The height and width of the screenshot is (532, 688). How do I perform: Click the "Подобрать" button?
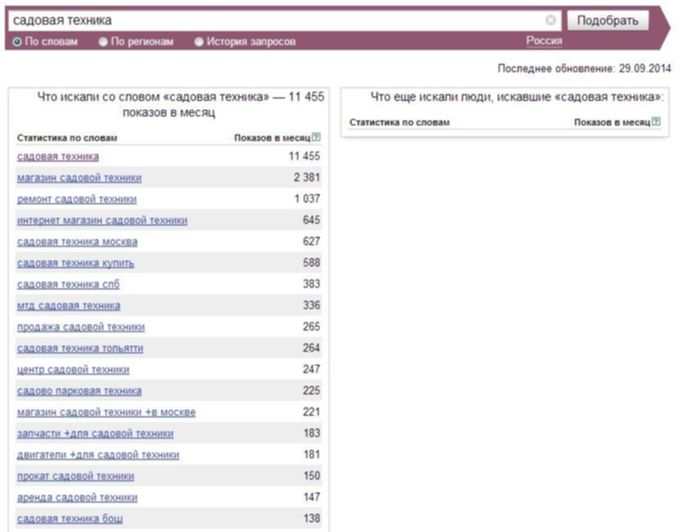pos(608,20)
